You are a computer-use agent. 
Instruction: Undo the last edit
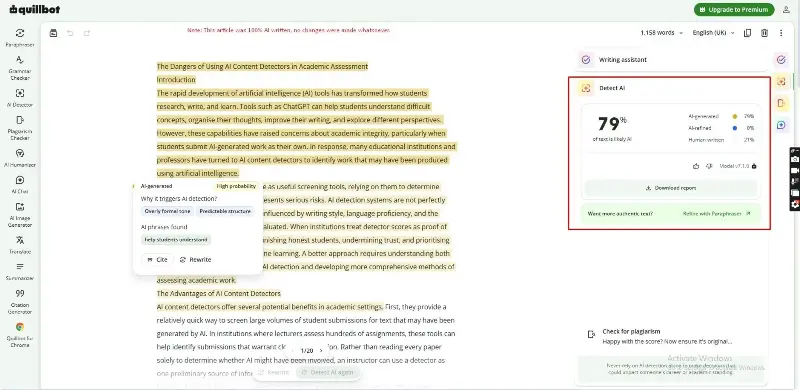70,33
